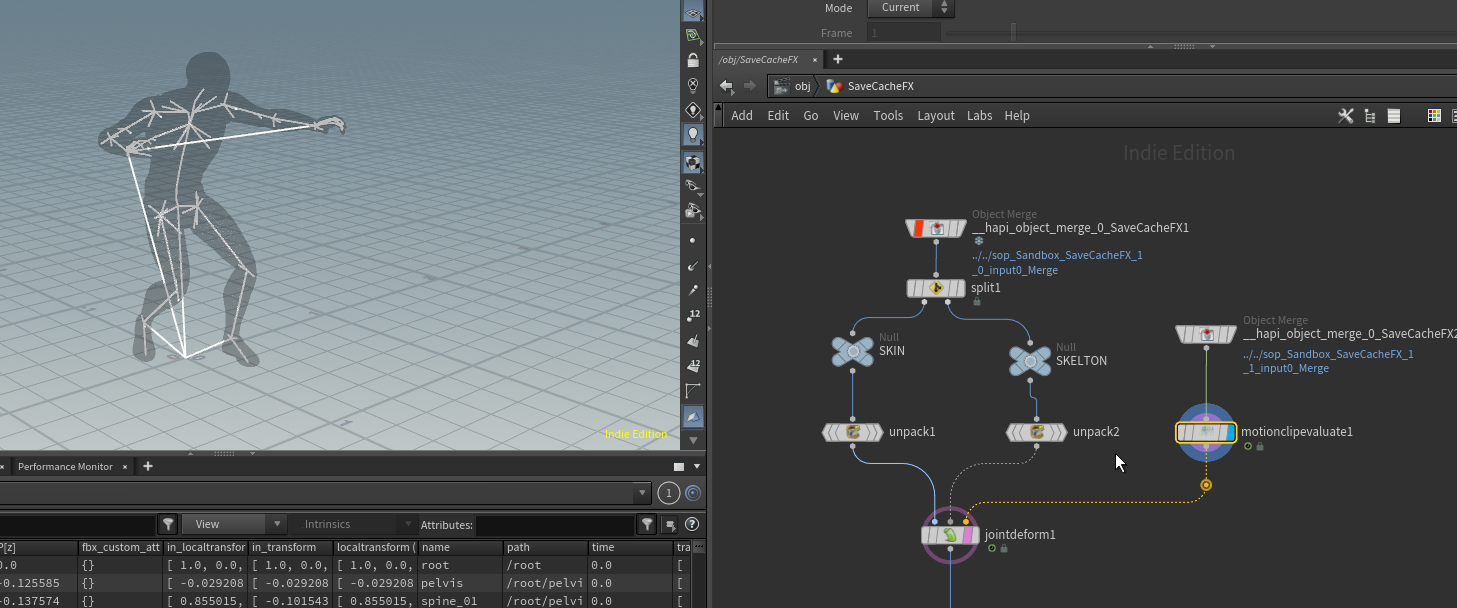Toggle display points marker option
This screenshot has height=608, width=1457.
tap(692, 240)
